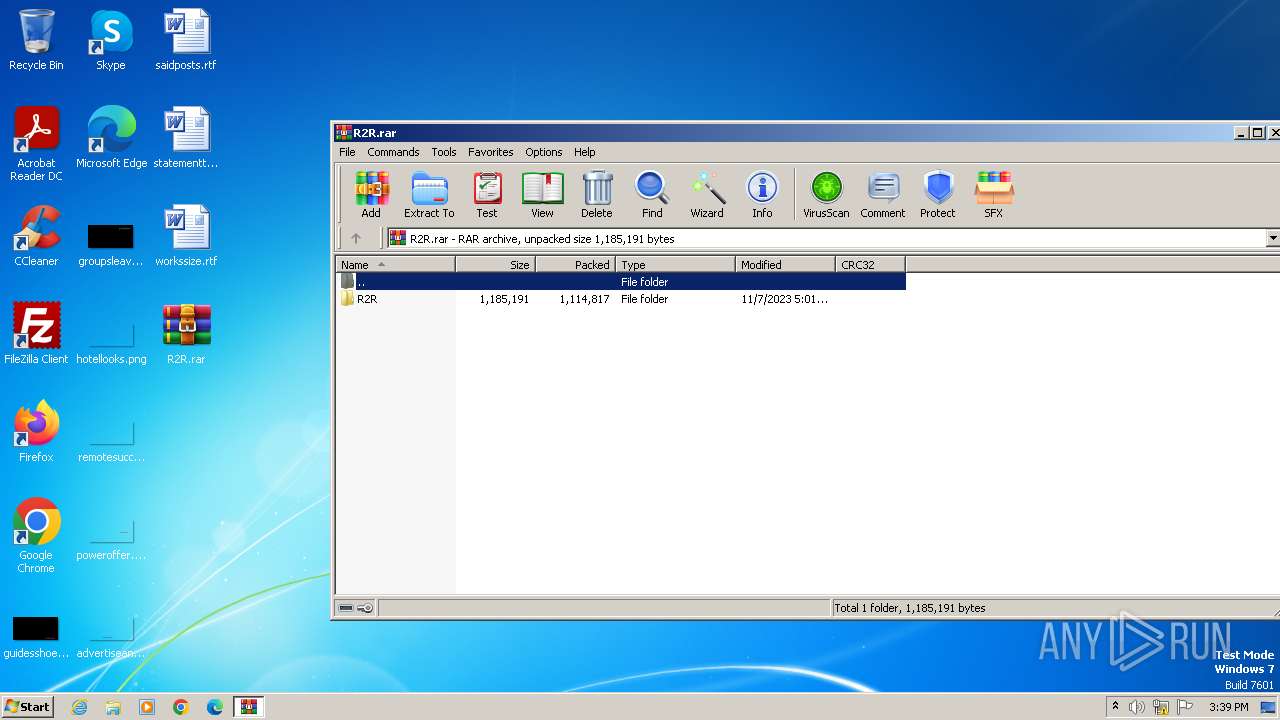Open Edge from the taskbar
This screenshot has height=720, width=1280.
click(x=215, y=707)
